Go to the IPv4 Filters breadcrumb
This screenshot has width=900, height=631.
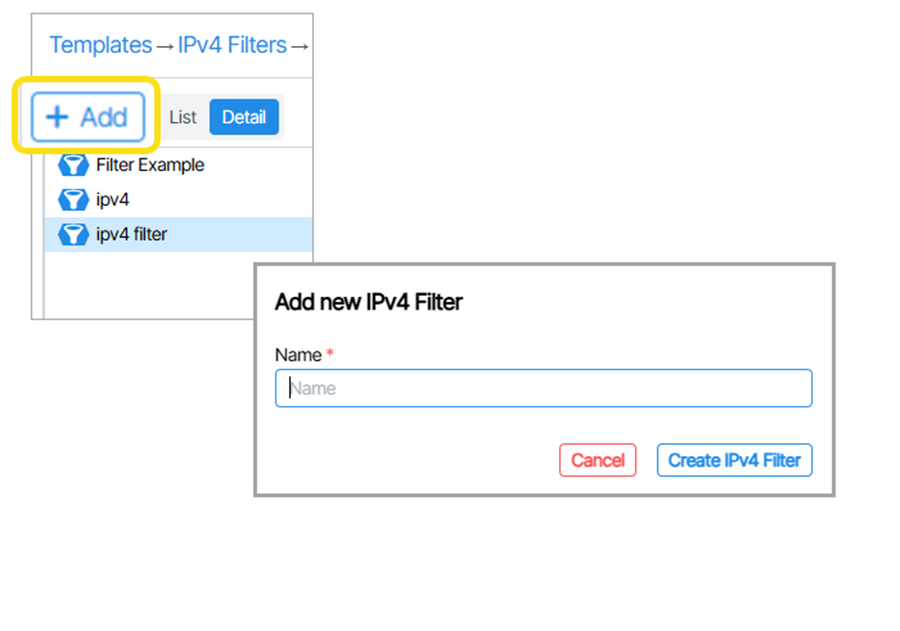pyautogui.click(x=232, y=45)
